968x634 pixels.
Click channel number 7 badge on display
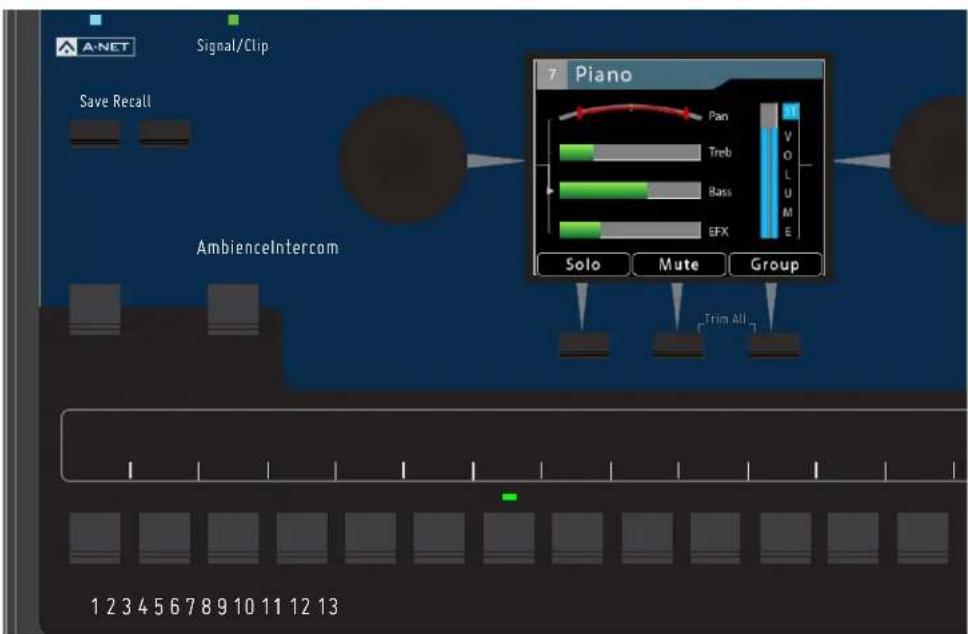click(x=553, y=75)
